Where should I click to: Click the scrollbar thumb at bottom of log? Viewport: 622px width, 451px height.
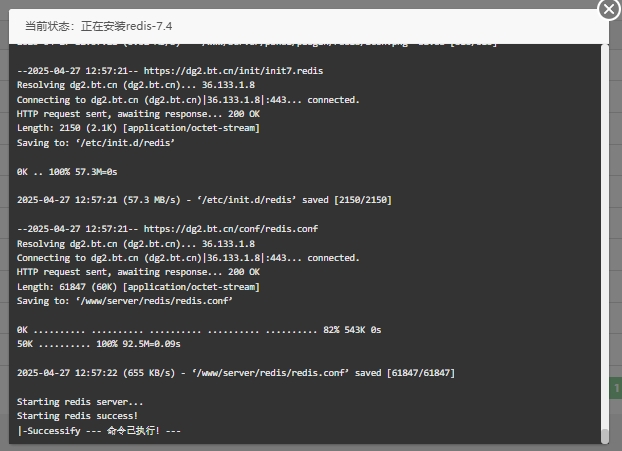coord(605,436)
